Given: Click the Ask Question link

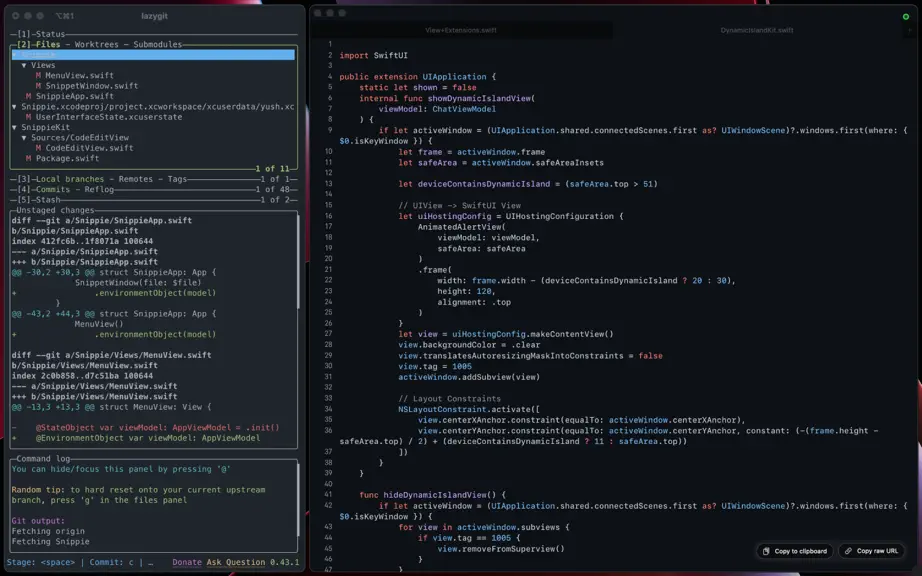Looking at the screenshot, I should 236,562.
